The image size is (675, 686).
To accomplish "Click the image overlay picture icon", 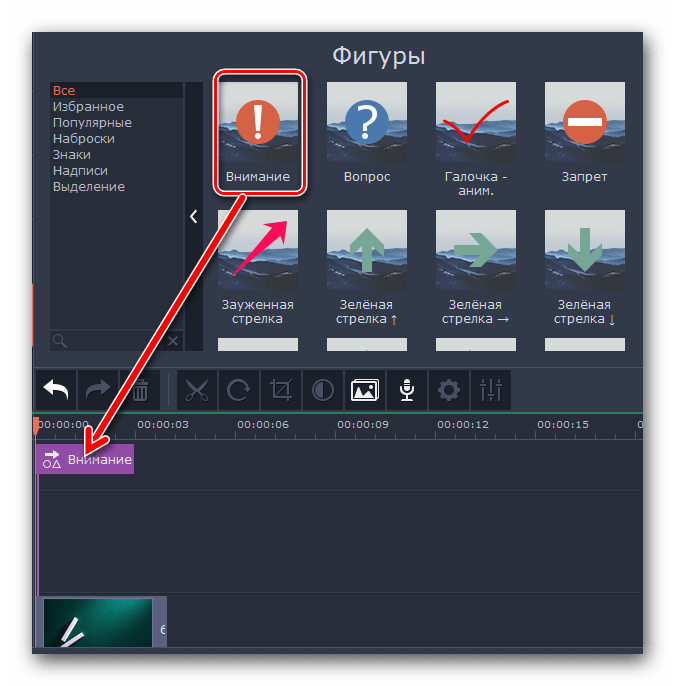I will pos(365,389).
